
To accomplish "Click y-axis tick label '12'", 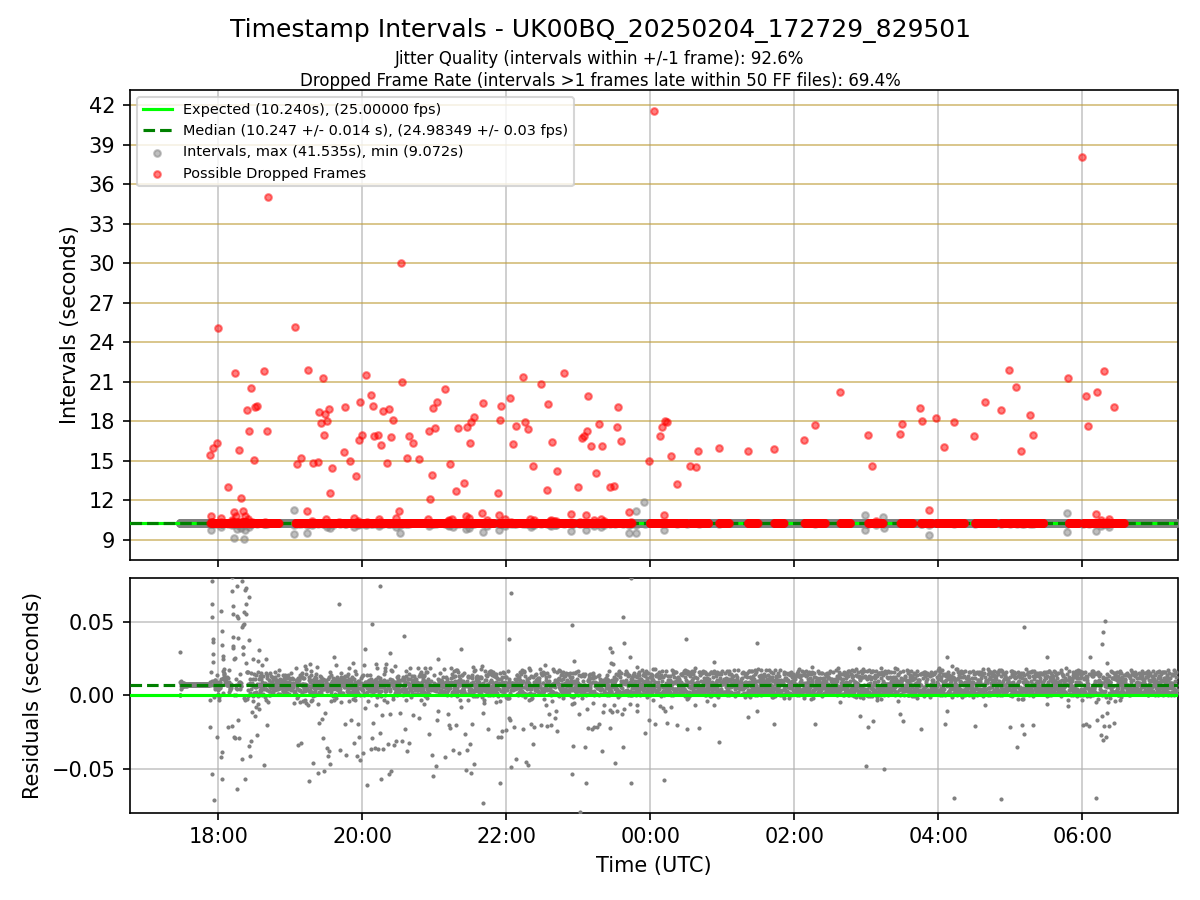I will (x=103, y=500).
